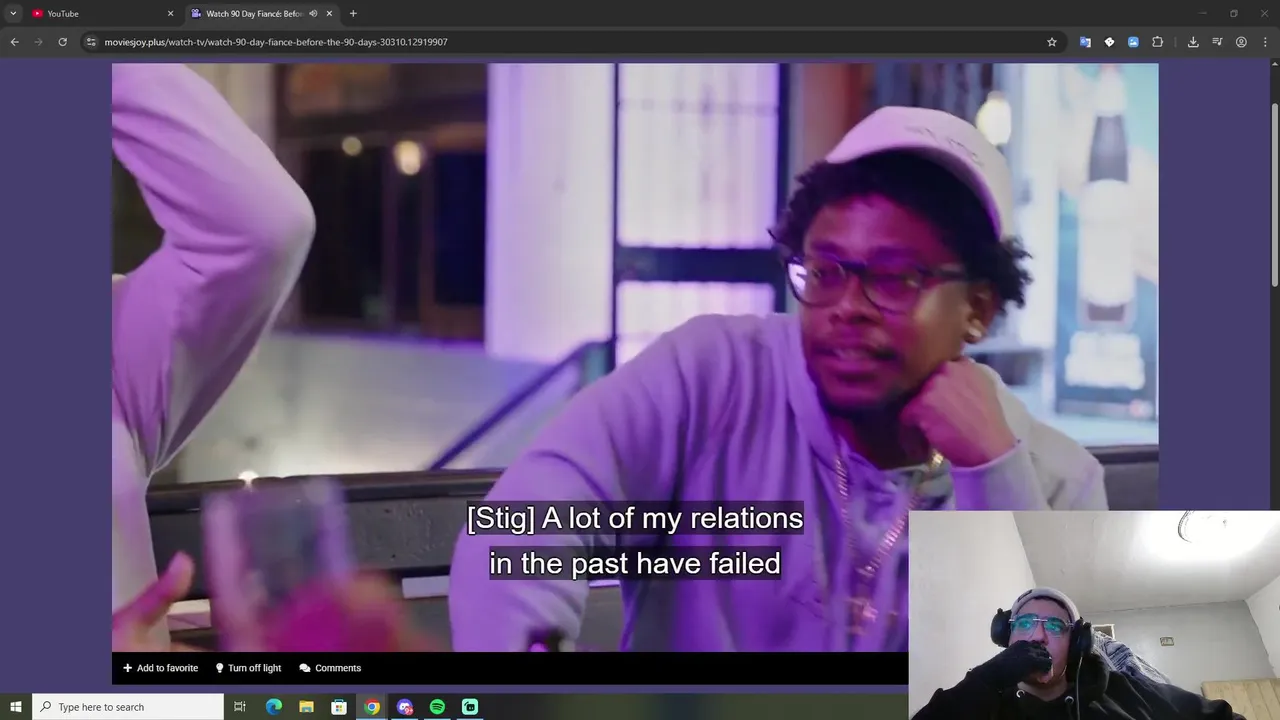Click the Type here to search box
Screen dimensions: 1280x720
[x=128, y=707]
